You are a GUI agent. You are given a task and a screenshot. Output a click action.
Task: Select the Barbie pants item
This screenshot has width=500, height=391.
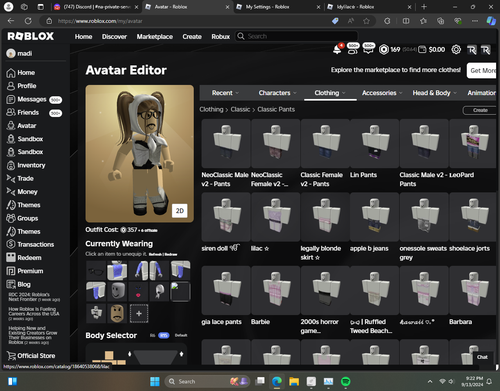point(275,296)
